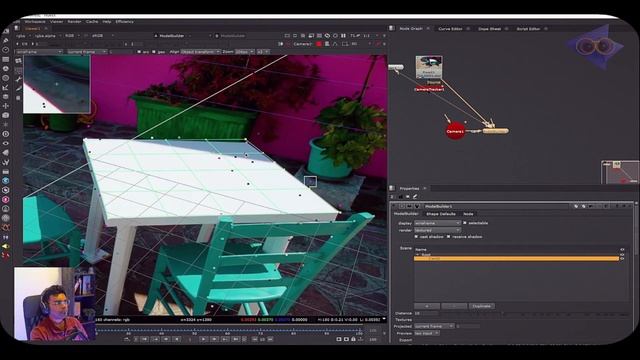The height and width of the screenshot is (360, 640).
Task: Open the rgba.alpha channel dropdown
Action: [x=47, y=36]
